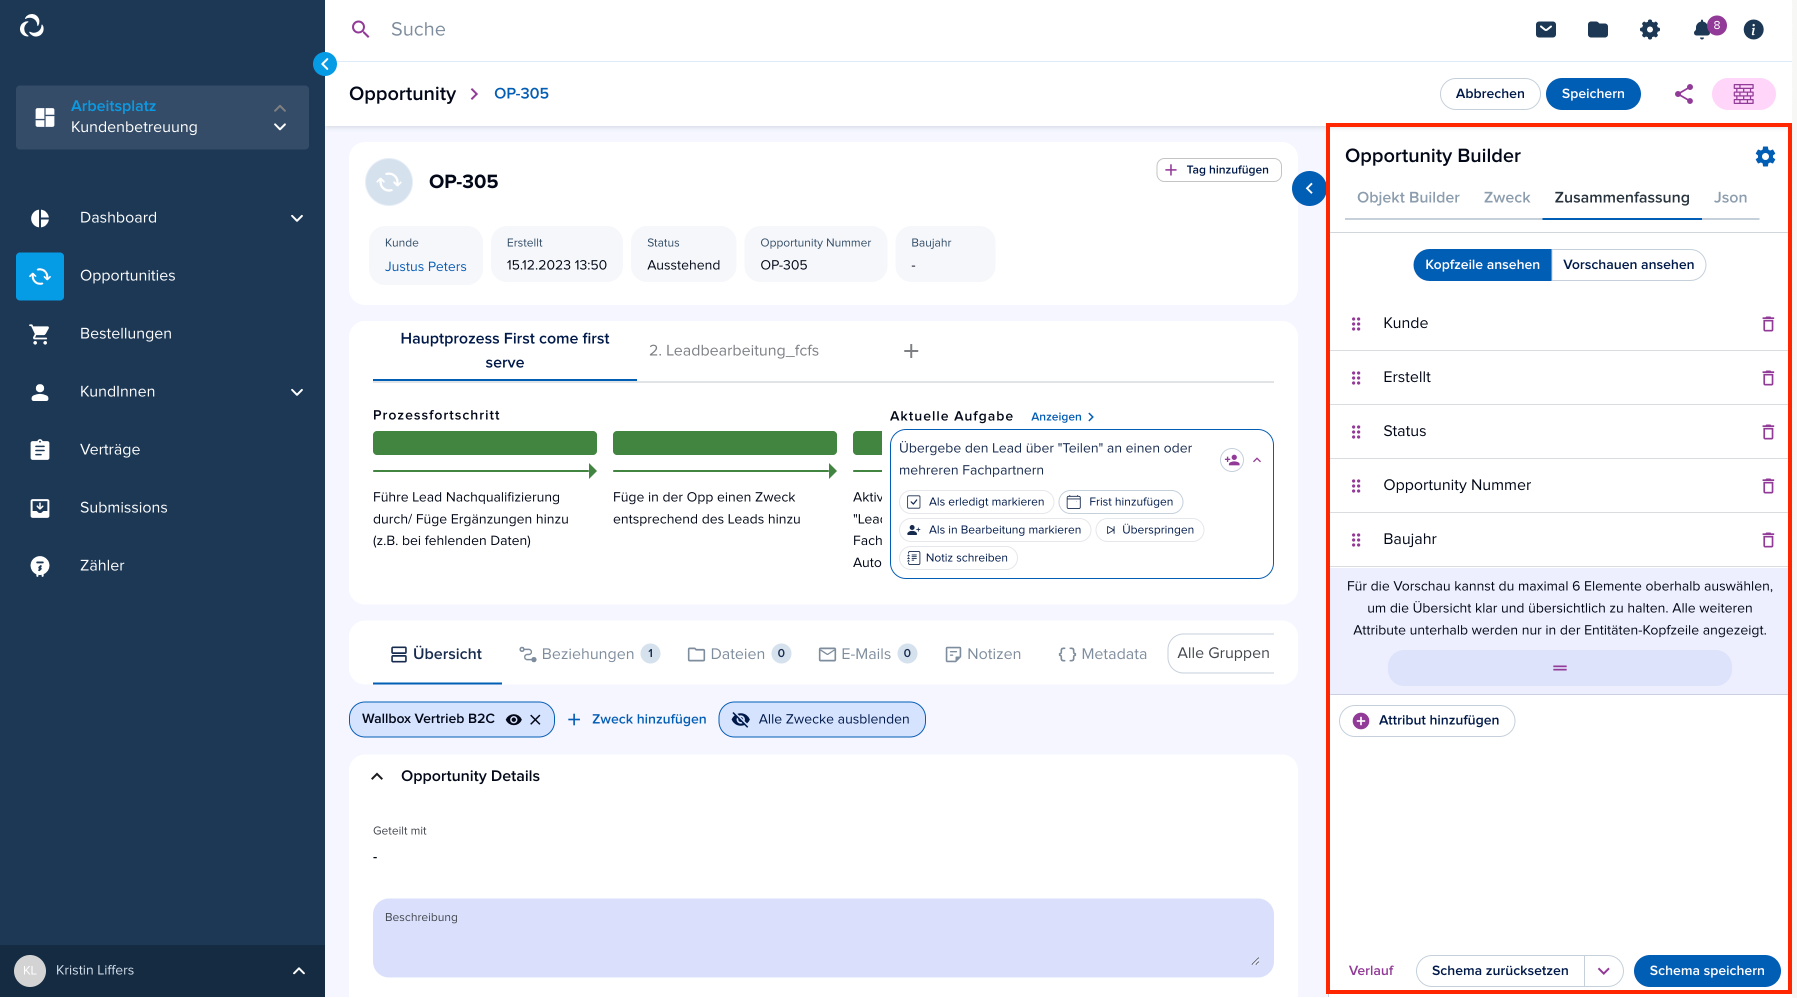Grab the drag handle of Erstellt row

[x=1356, y=377]
